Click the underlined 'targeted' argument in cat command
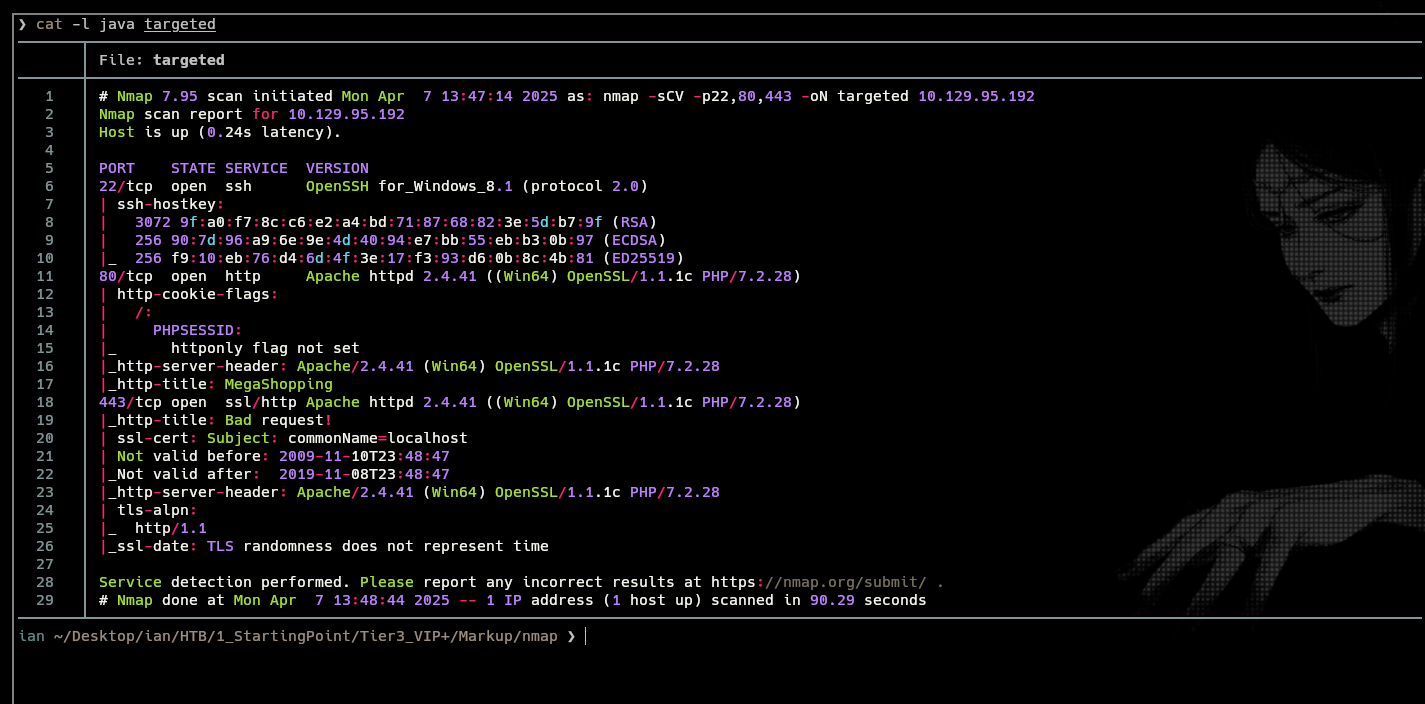1425x704 pixels. click(x=179, y=24)
